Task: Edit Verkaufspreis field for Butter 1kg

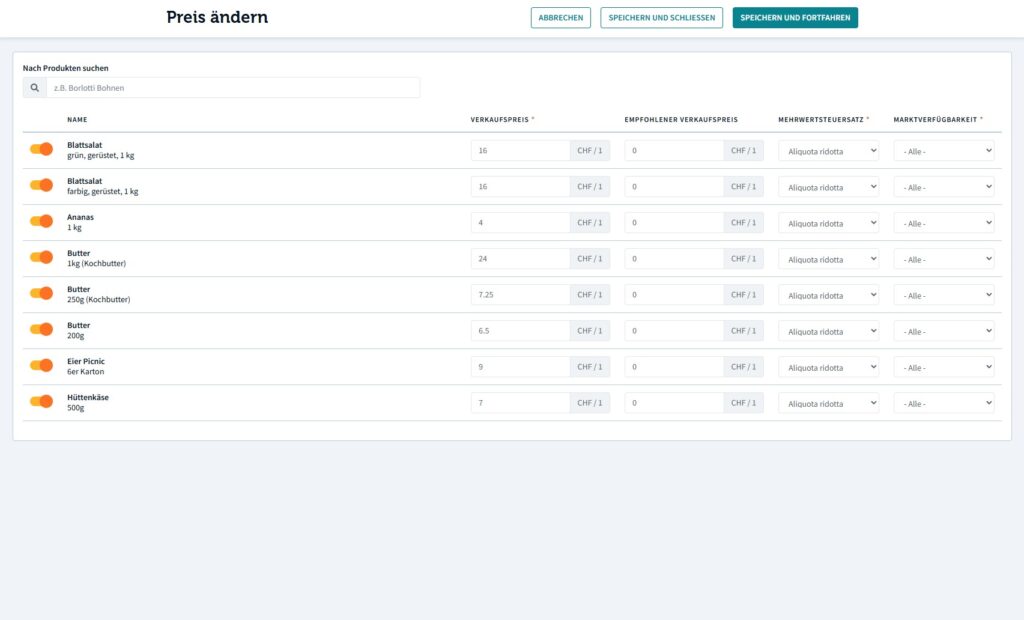Action: (x=520, y=259)
